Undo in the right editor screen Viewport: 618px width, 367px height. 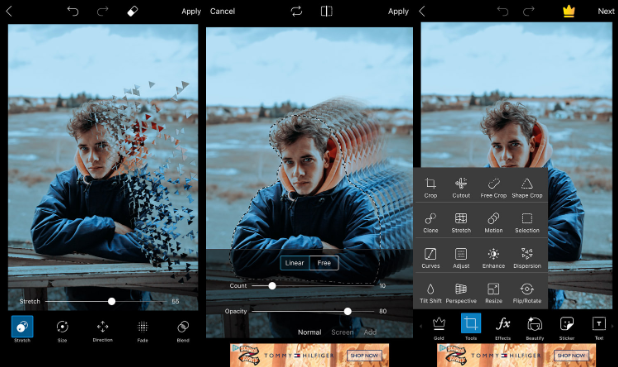[503, 11]
